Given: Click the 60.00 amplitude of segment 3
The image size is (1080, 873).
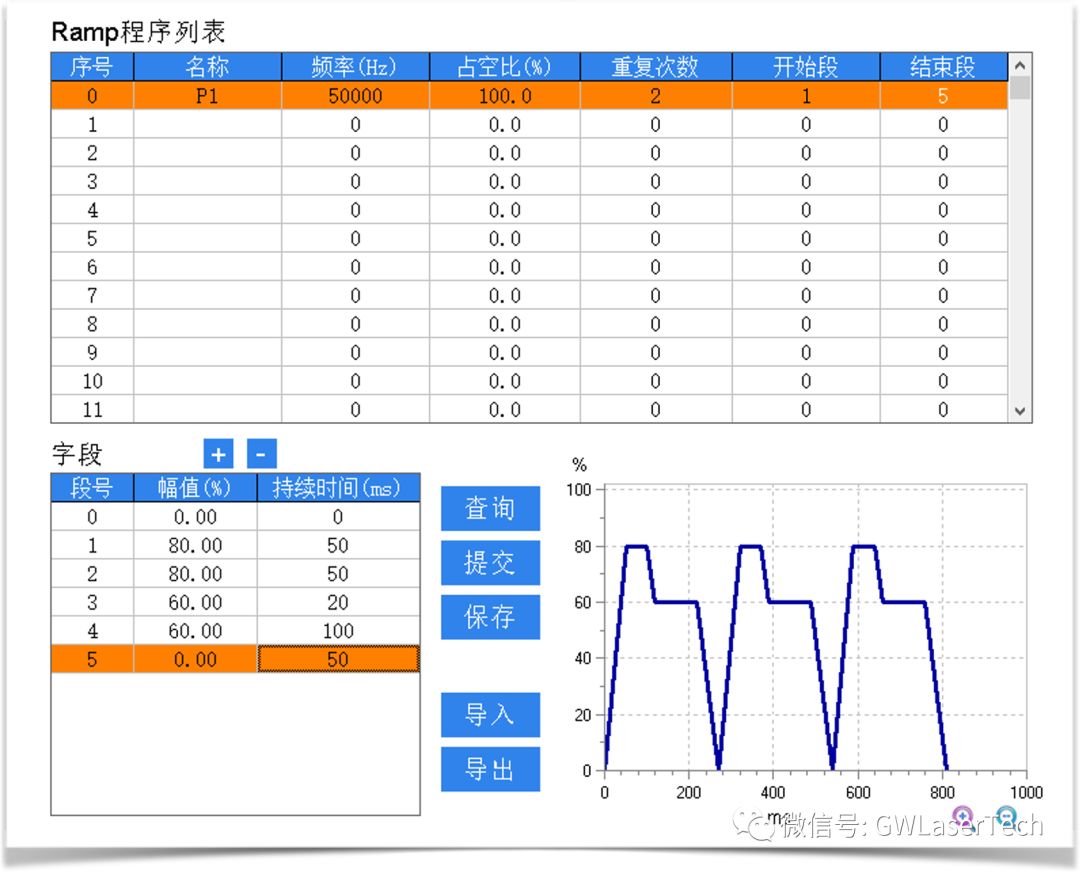Looking at the screenshot, I should tap(195, 603).
